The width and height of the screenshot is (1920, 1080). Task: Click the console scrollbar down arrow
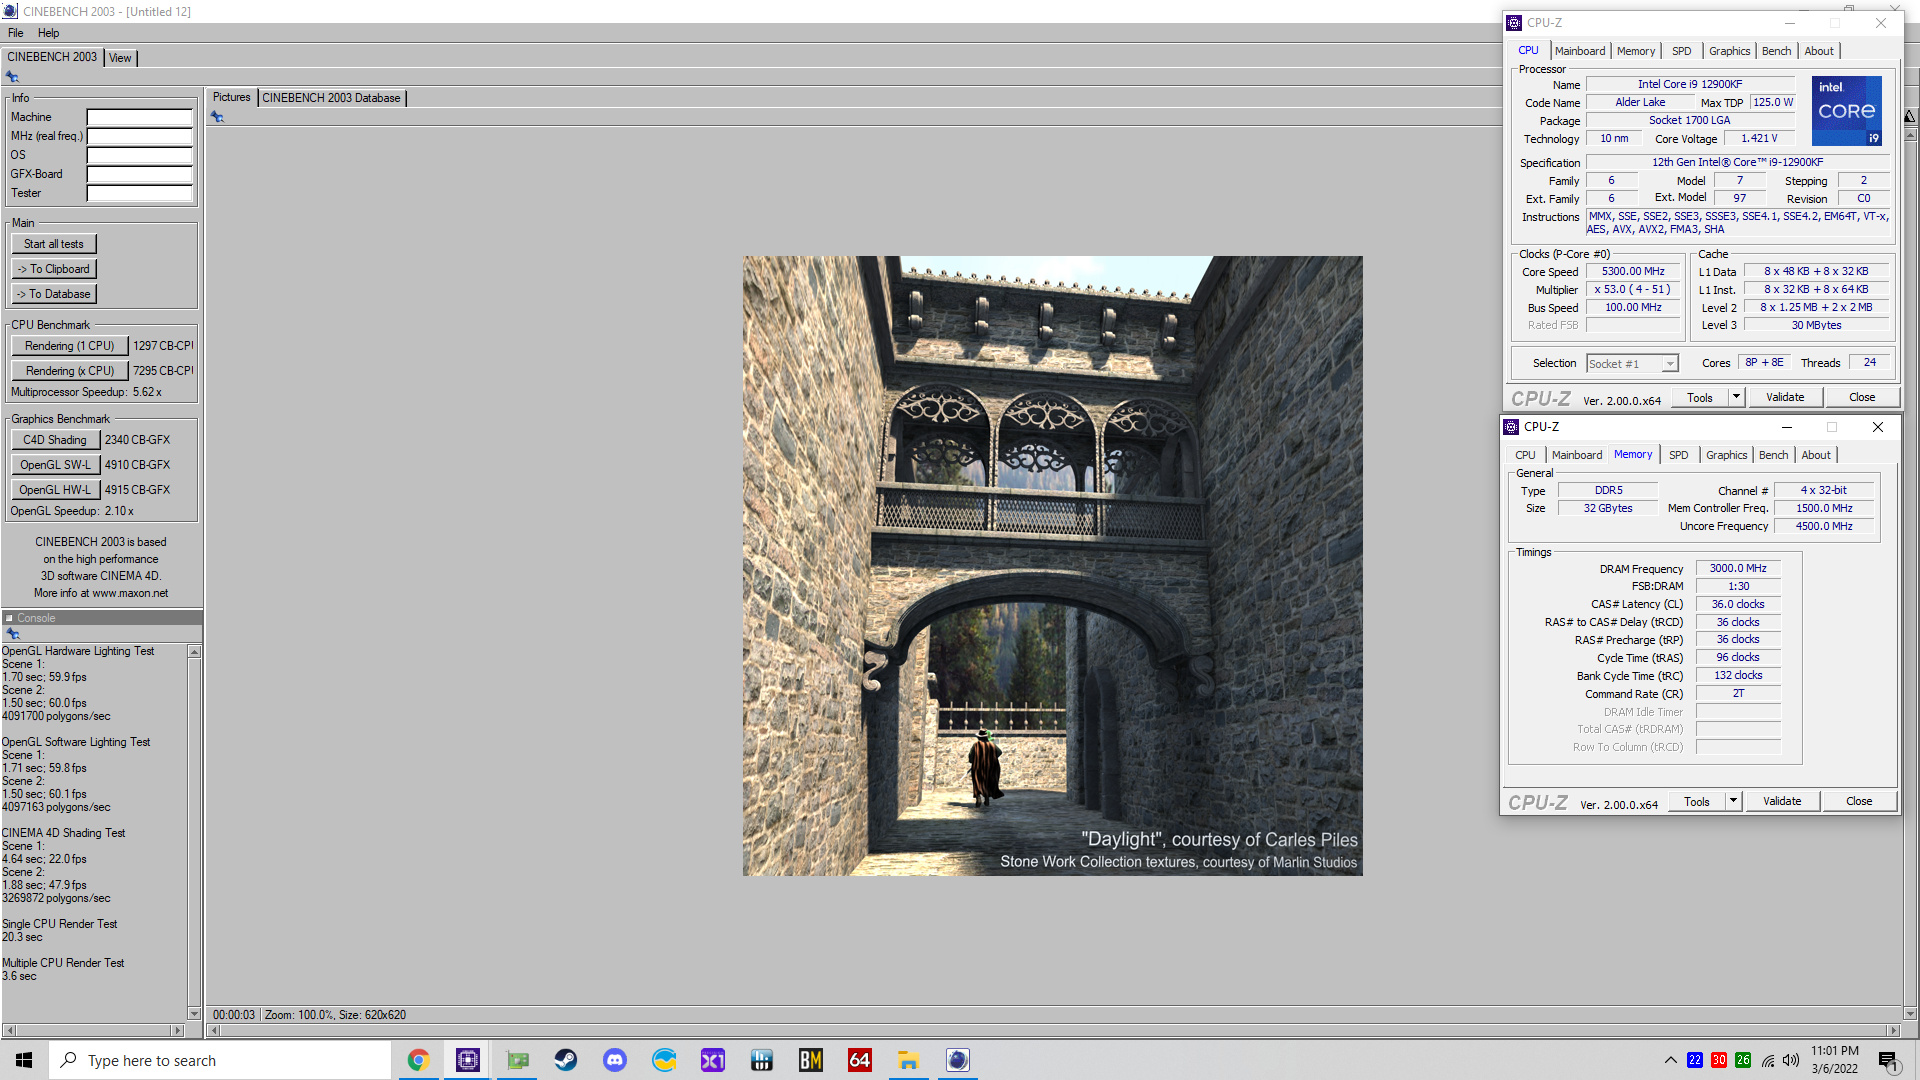(194, 1014)
